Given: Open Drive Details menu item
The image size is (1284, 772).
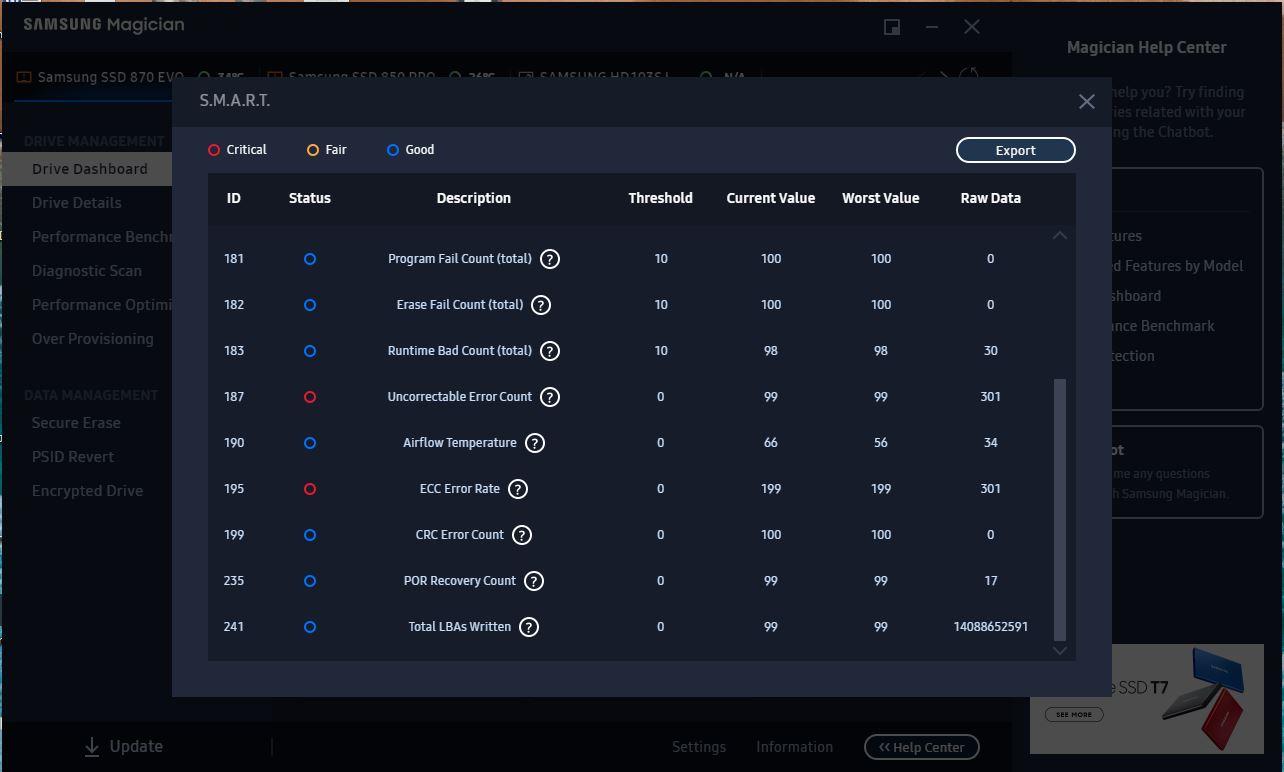Looking at the screenshot, I should [77, 203].
